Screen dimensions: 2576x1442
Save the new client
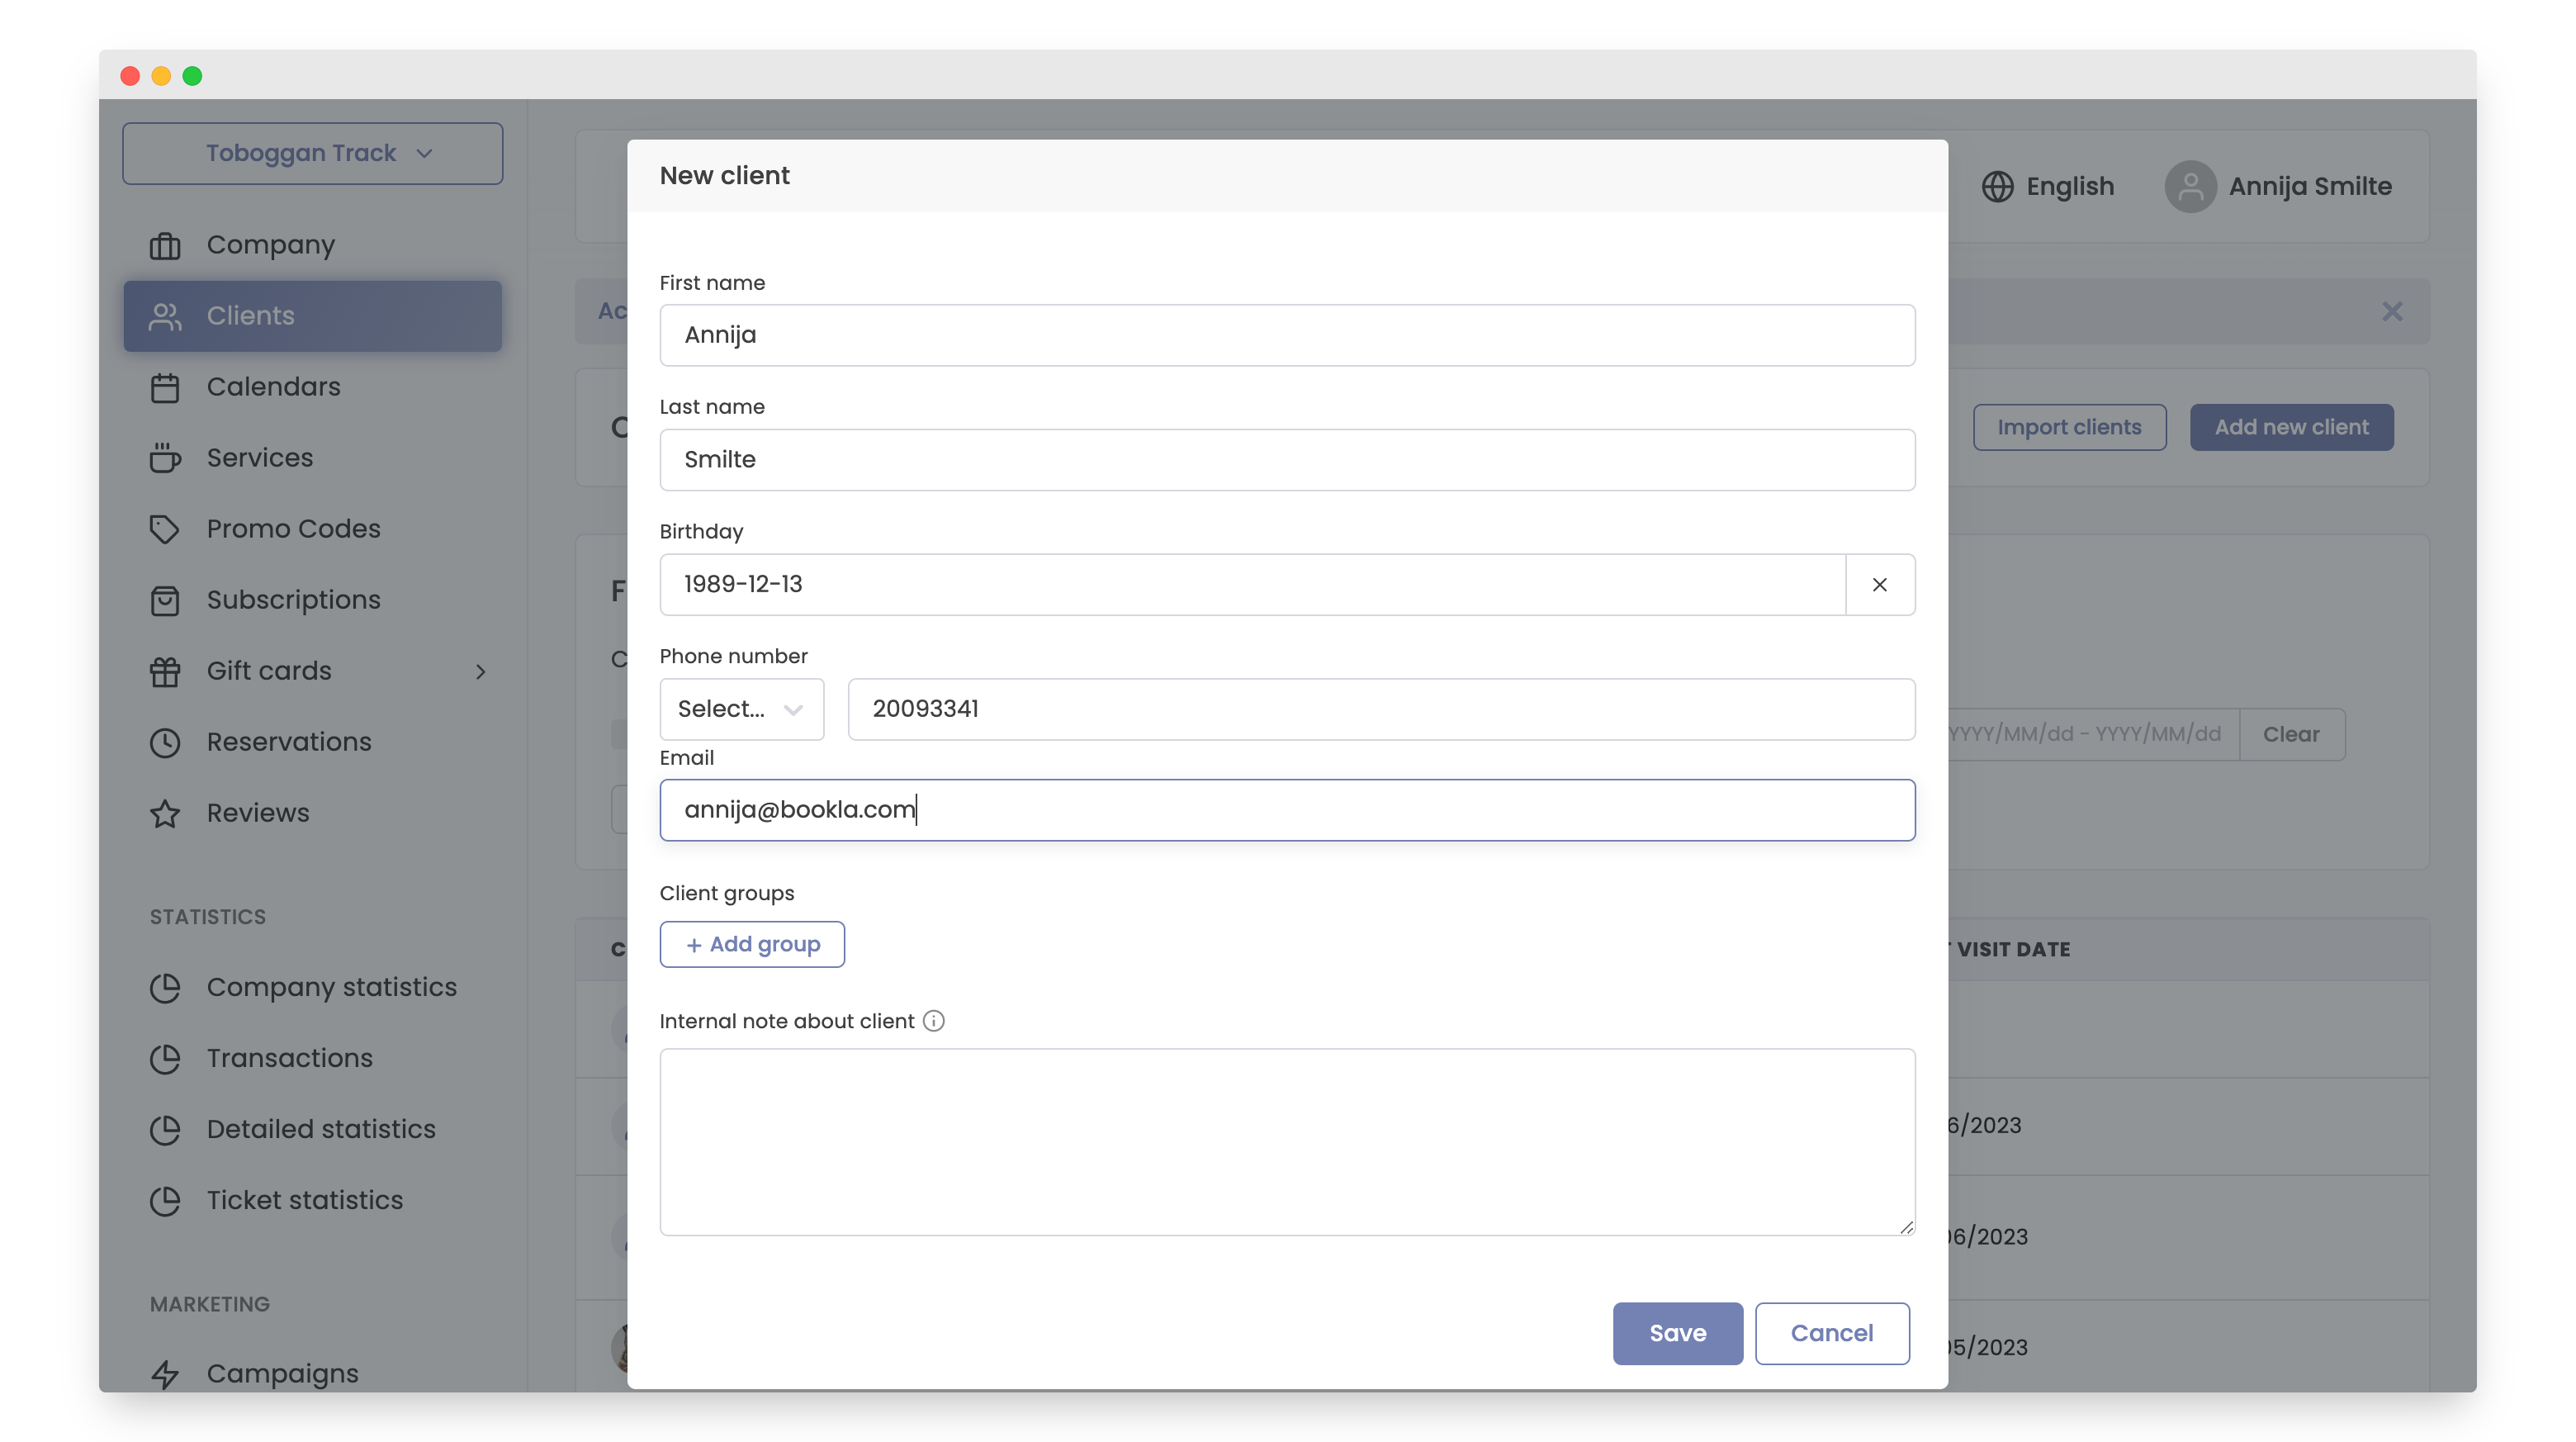[x=1677, y=1333]
